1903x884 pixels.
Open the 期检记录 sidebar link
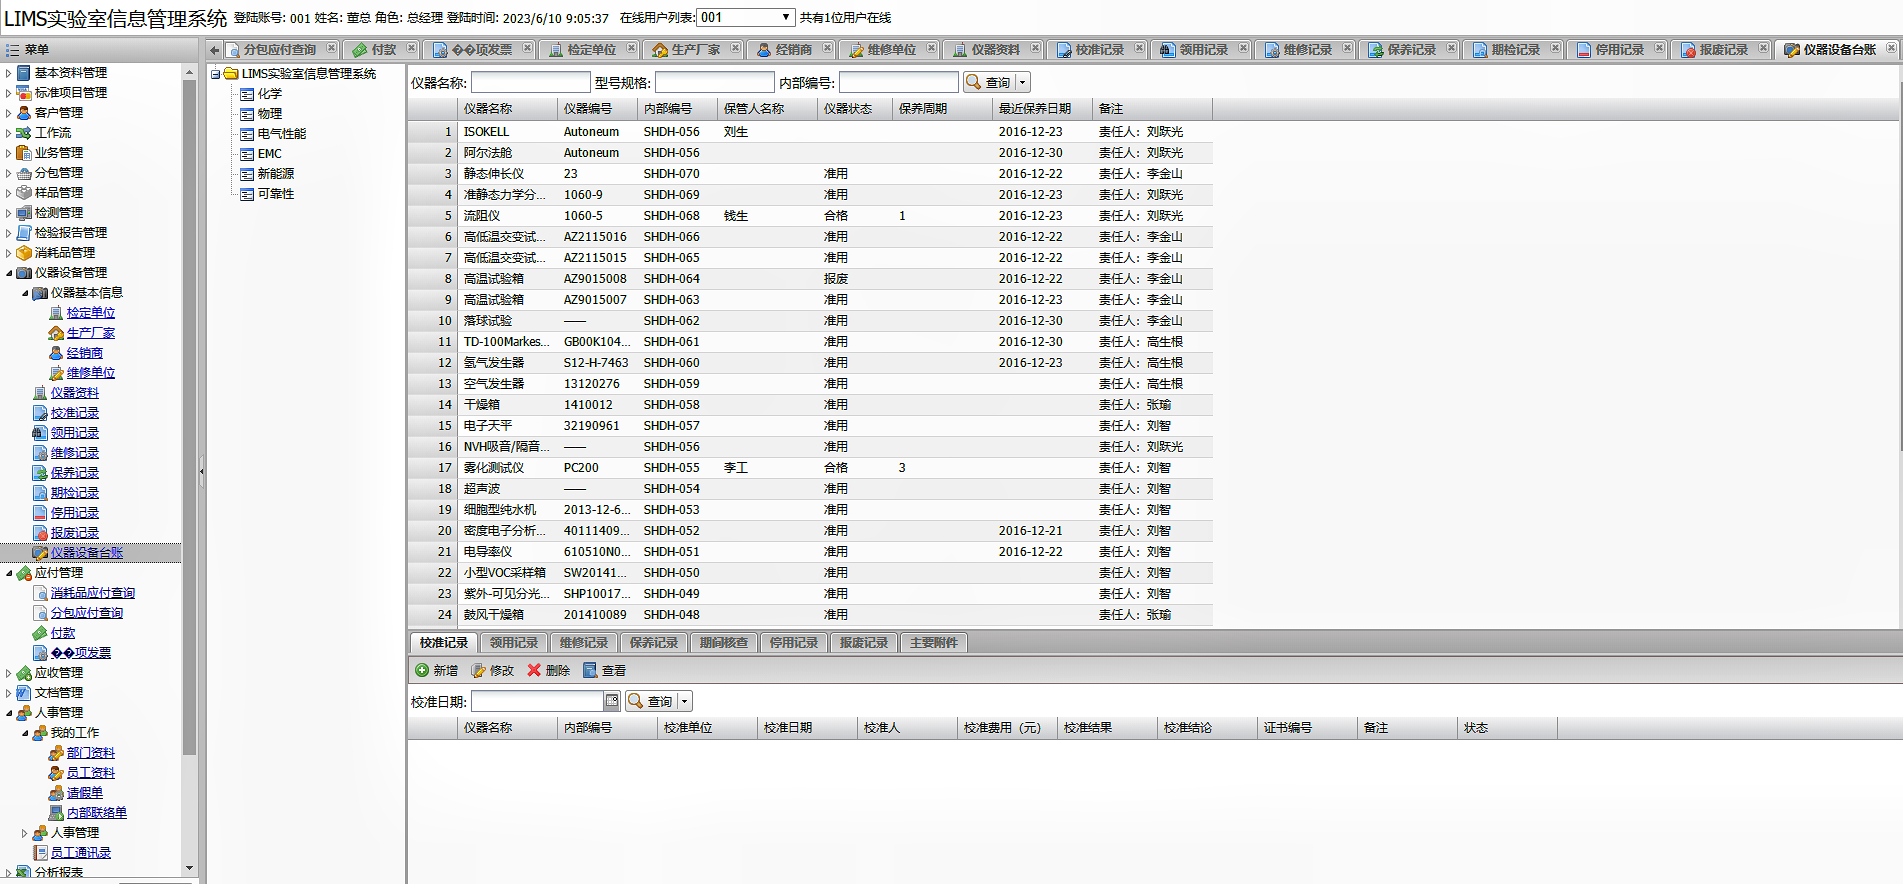75,493
